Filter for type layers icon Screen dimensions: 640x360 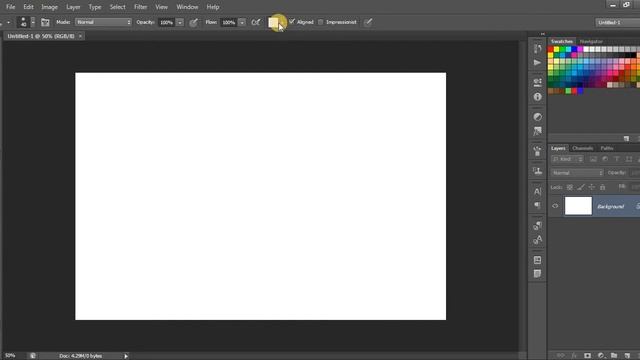[x=617, y=159]
